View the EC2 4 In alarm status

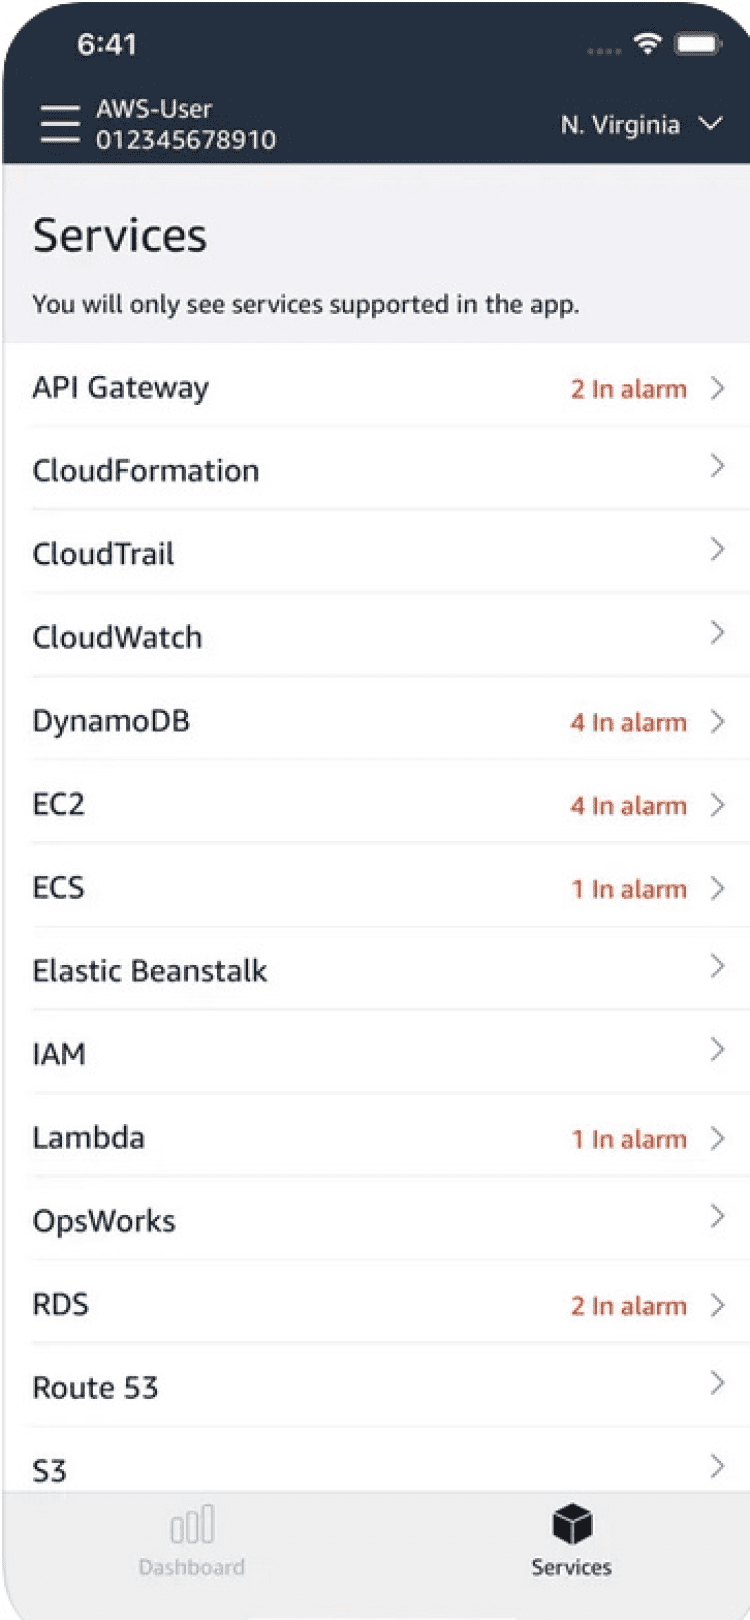coord(628,806)
